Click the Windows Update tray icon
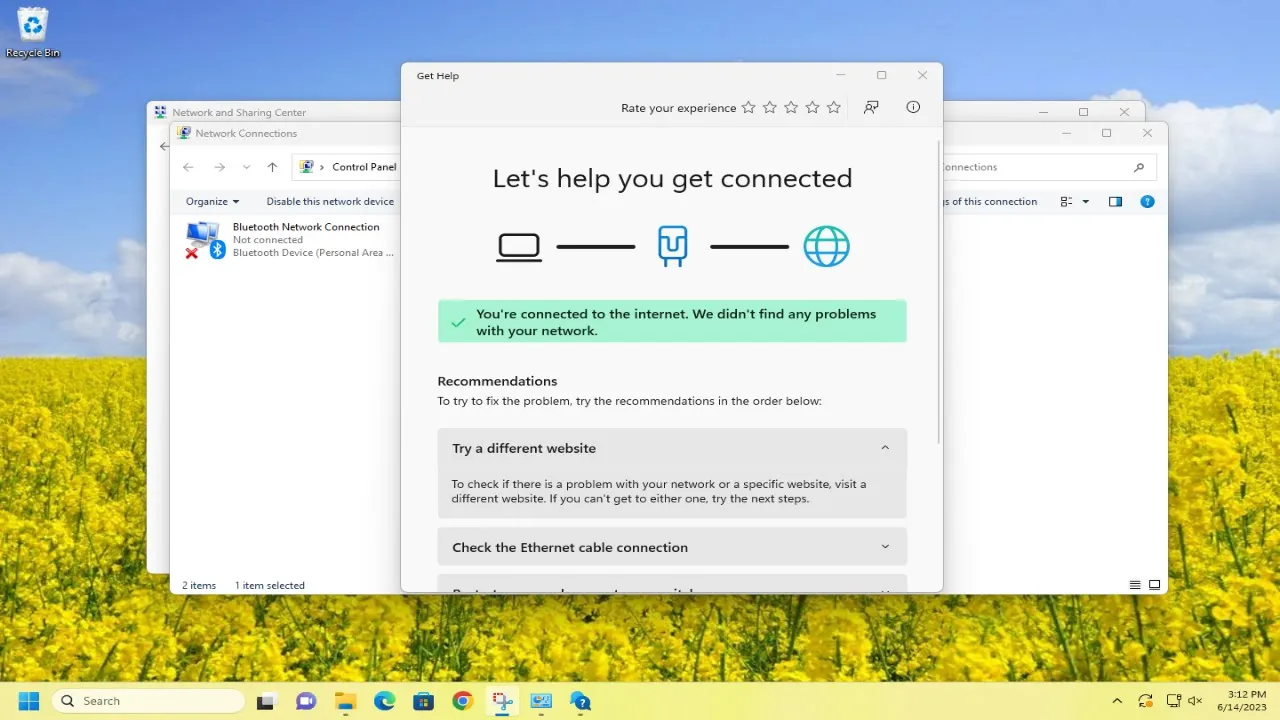 pyautogui.click(x=1146, y=701)
